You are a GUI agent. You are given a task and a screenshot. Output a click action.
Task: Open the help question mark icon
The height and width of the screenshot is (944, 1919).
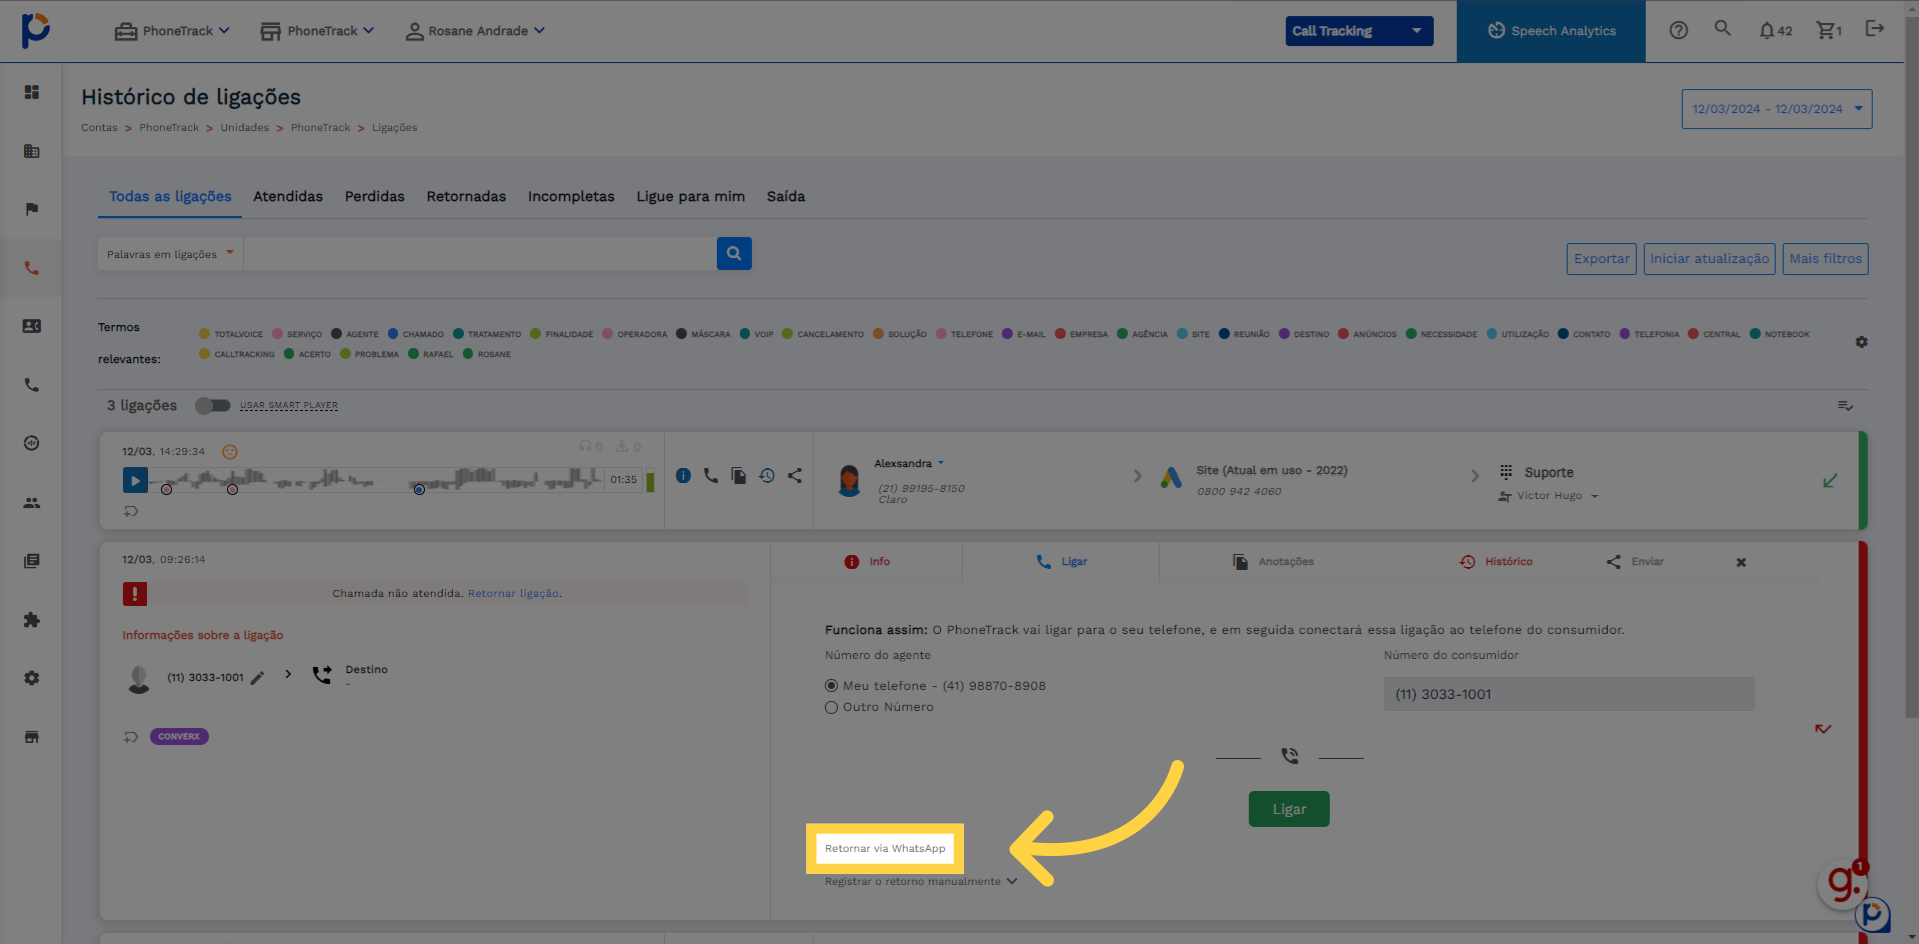click(1679, 30)
